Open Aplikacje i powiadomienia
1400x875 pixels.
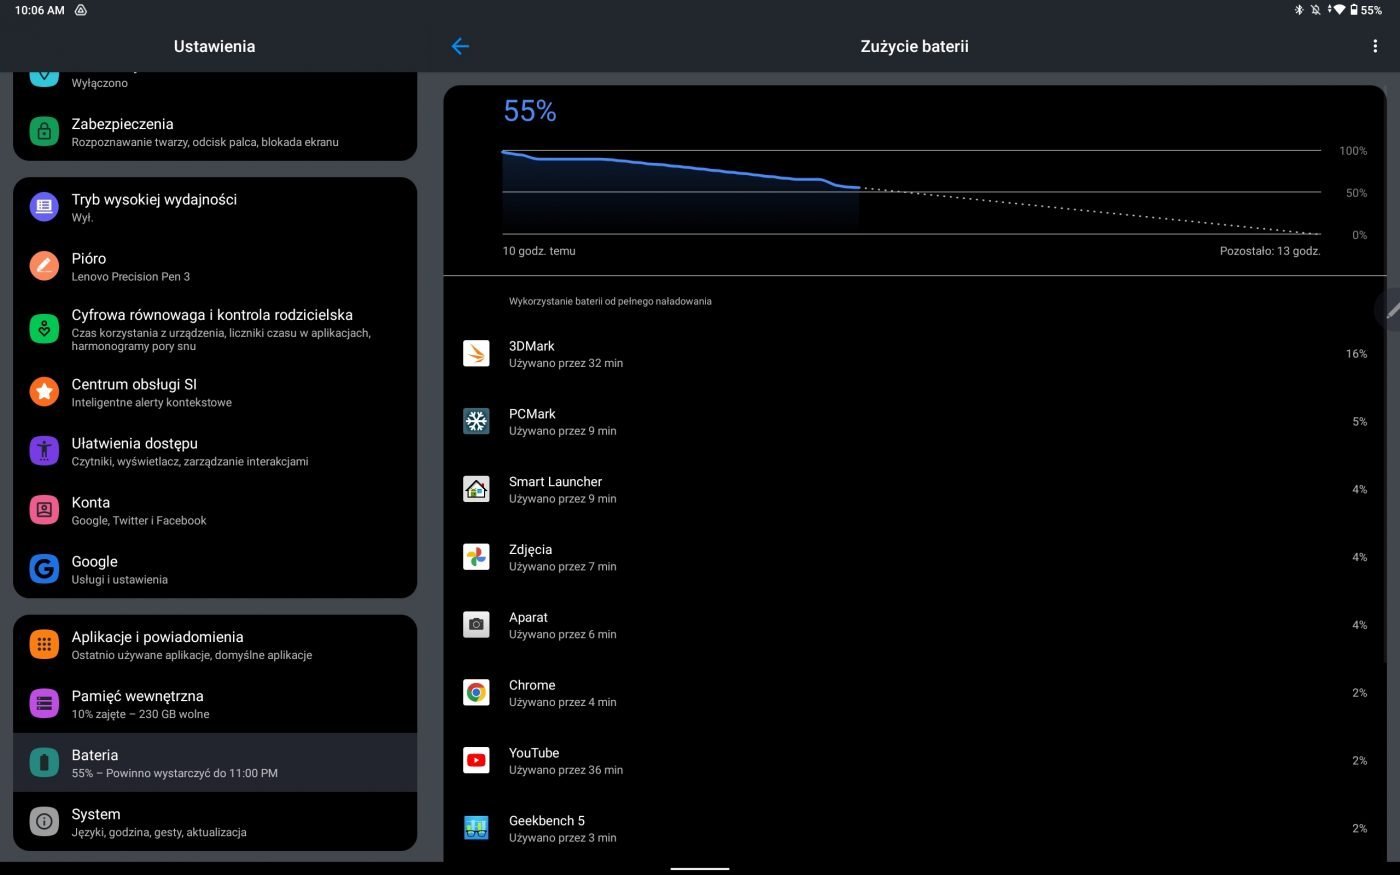click(x=215, y=645)
